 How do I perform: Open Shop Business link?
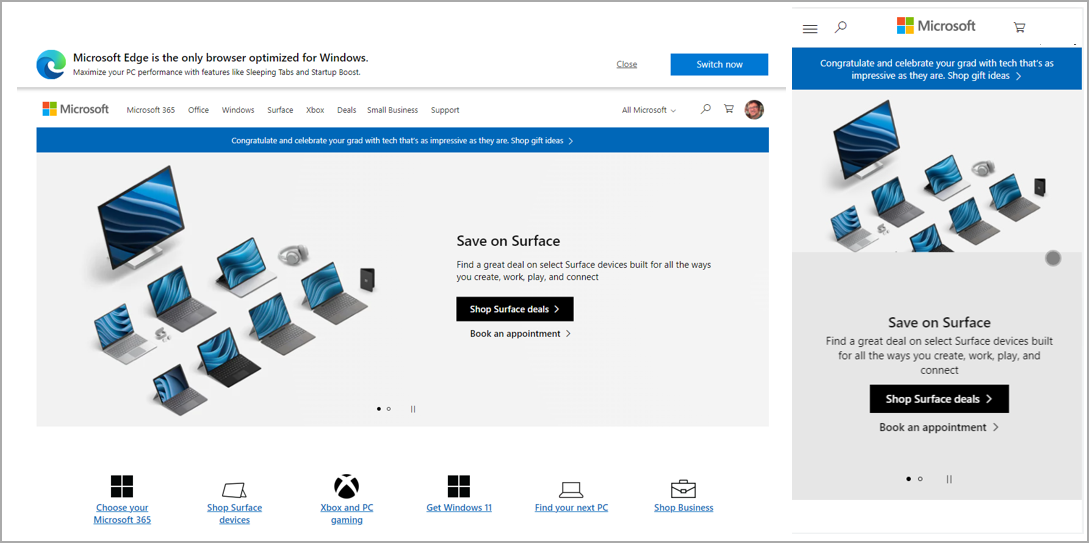pyautogui.click(x=683, y=508)
